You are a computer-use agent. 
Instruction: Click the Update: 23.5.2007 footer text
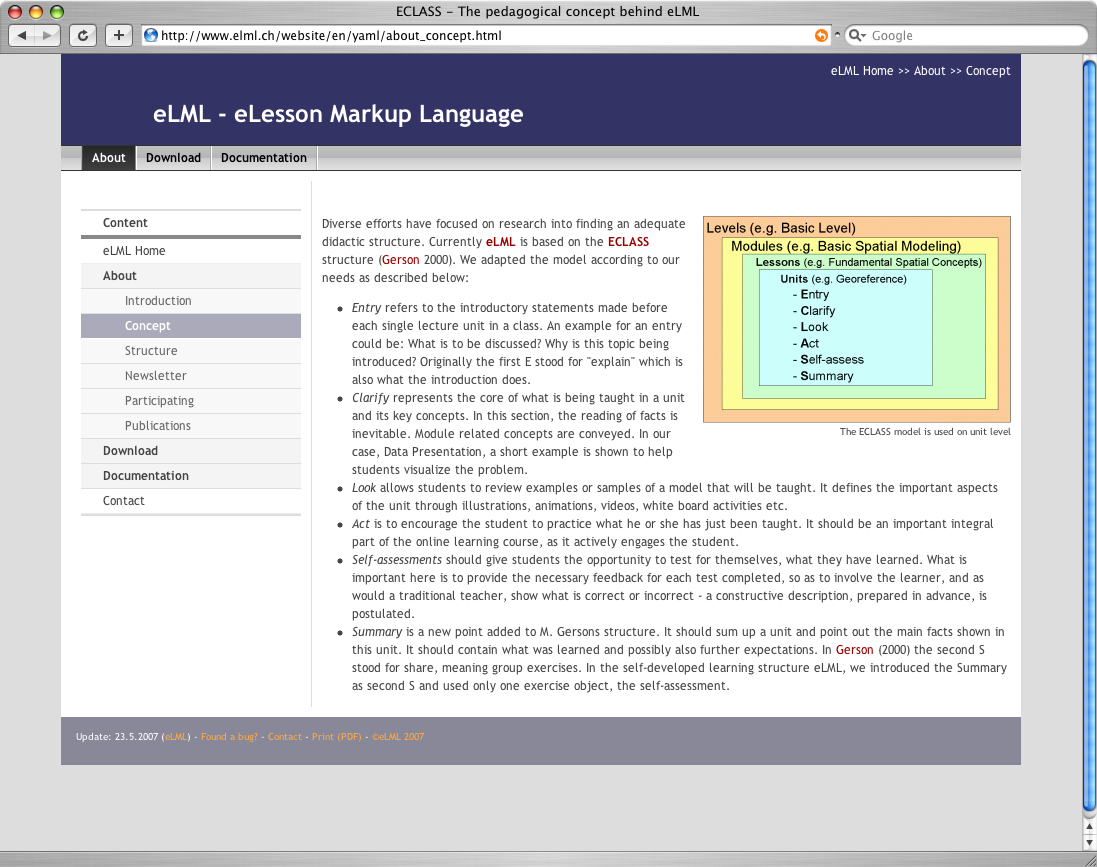click(117, 737)
